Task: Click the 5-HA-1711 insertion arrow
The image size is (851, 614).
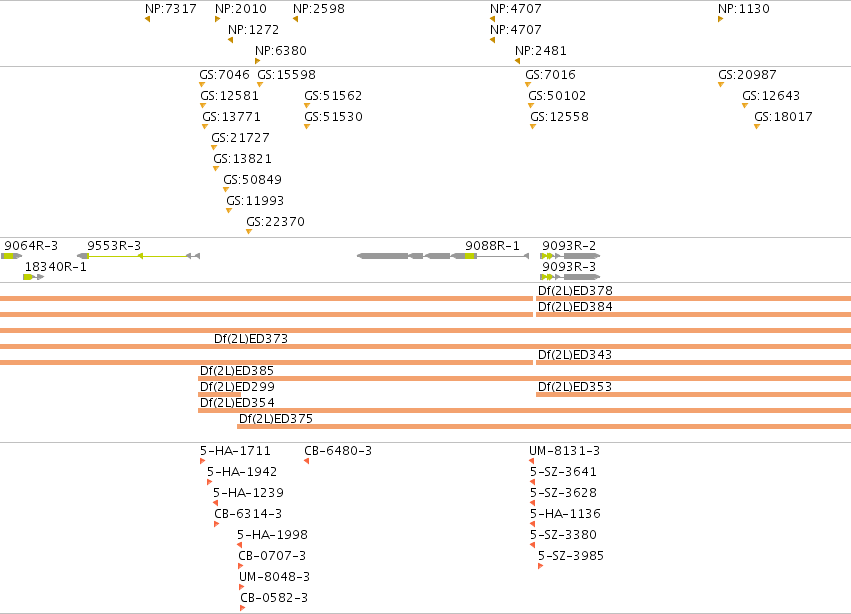Action: click(x=202, y=461)
